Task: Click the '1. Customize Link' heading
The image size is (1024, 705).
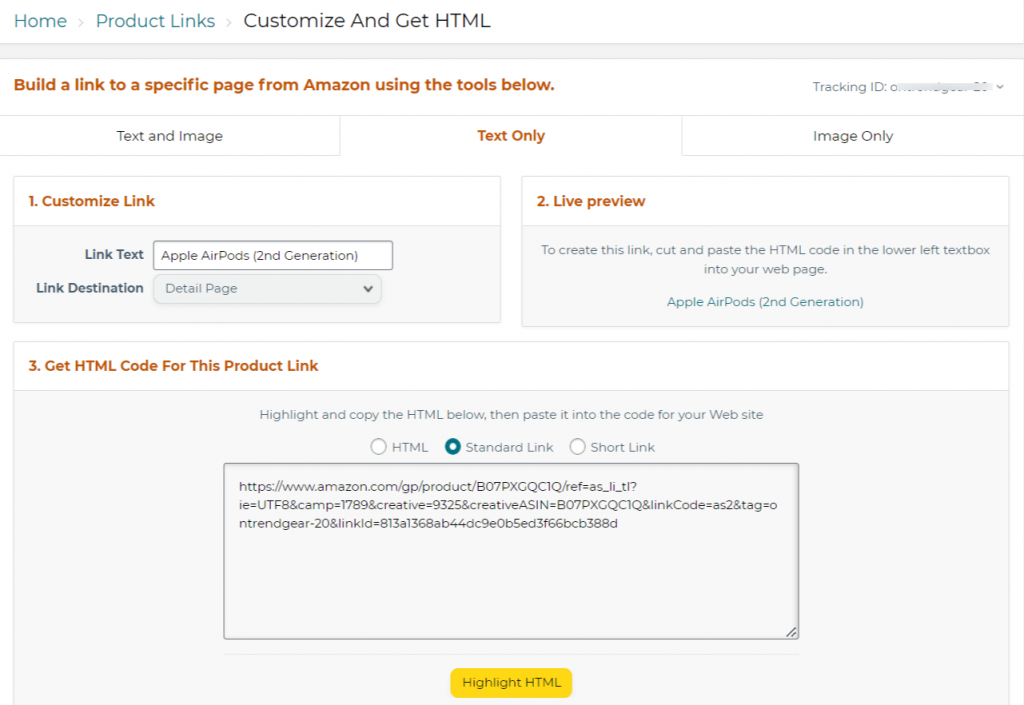Action: point(91,201)
